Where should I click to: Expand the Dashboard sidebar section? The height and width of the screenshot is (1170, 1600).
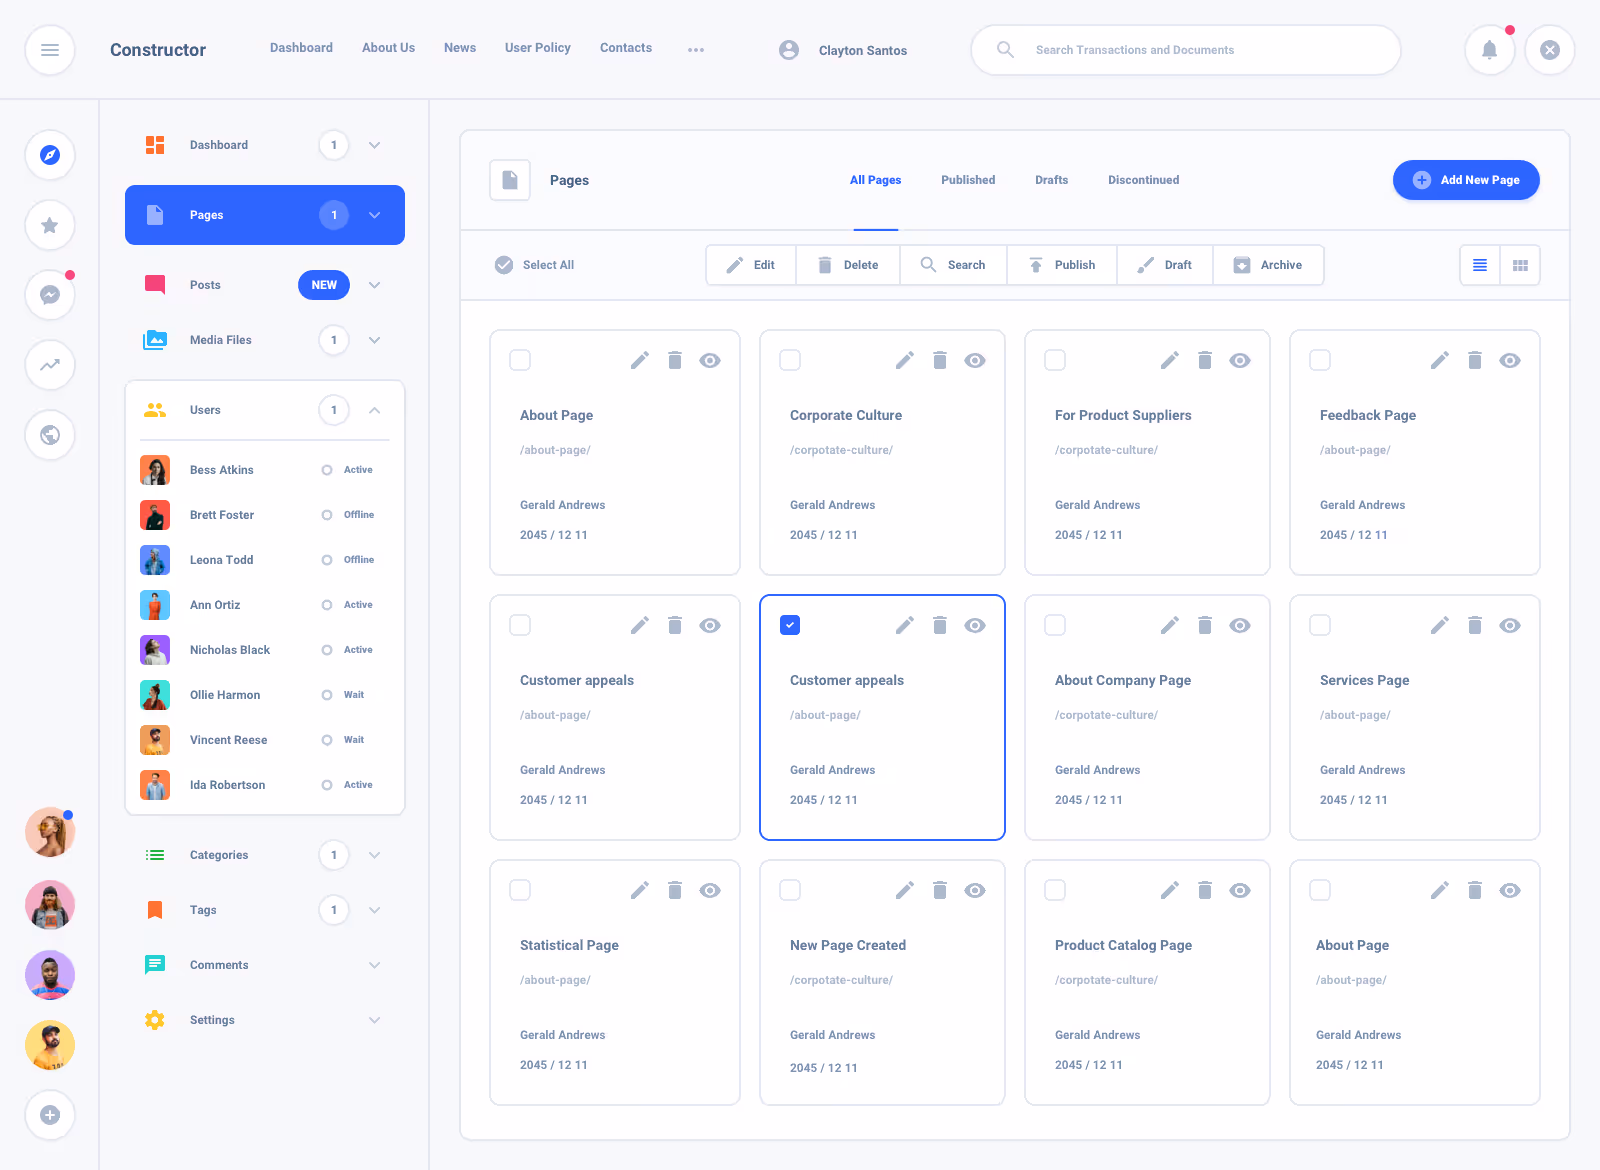click(x=374, y=145)
